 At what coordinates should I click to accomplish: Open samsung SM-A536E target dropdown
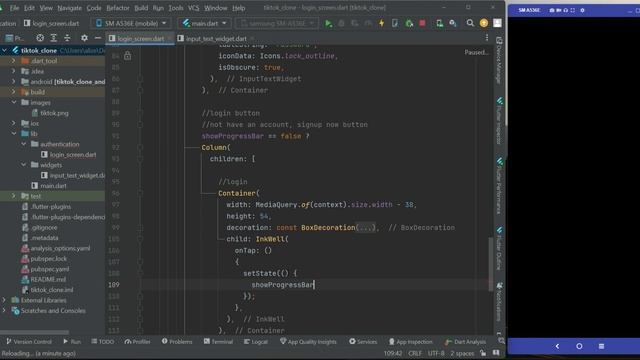(x=277, y=23)
